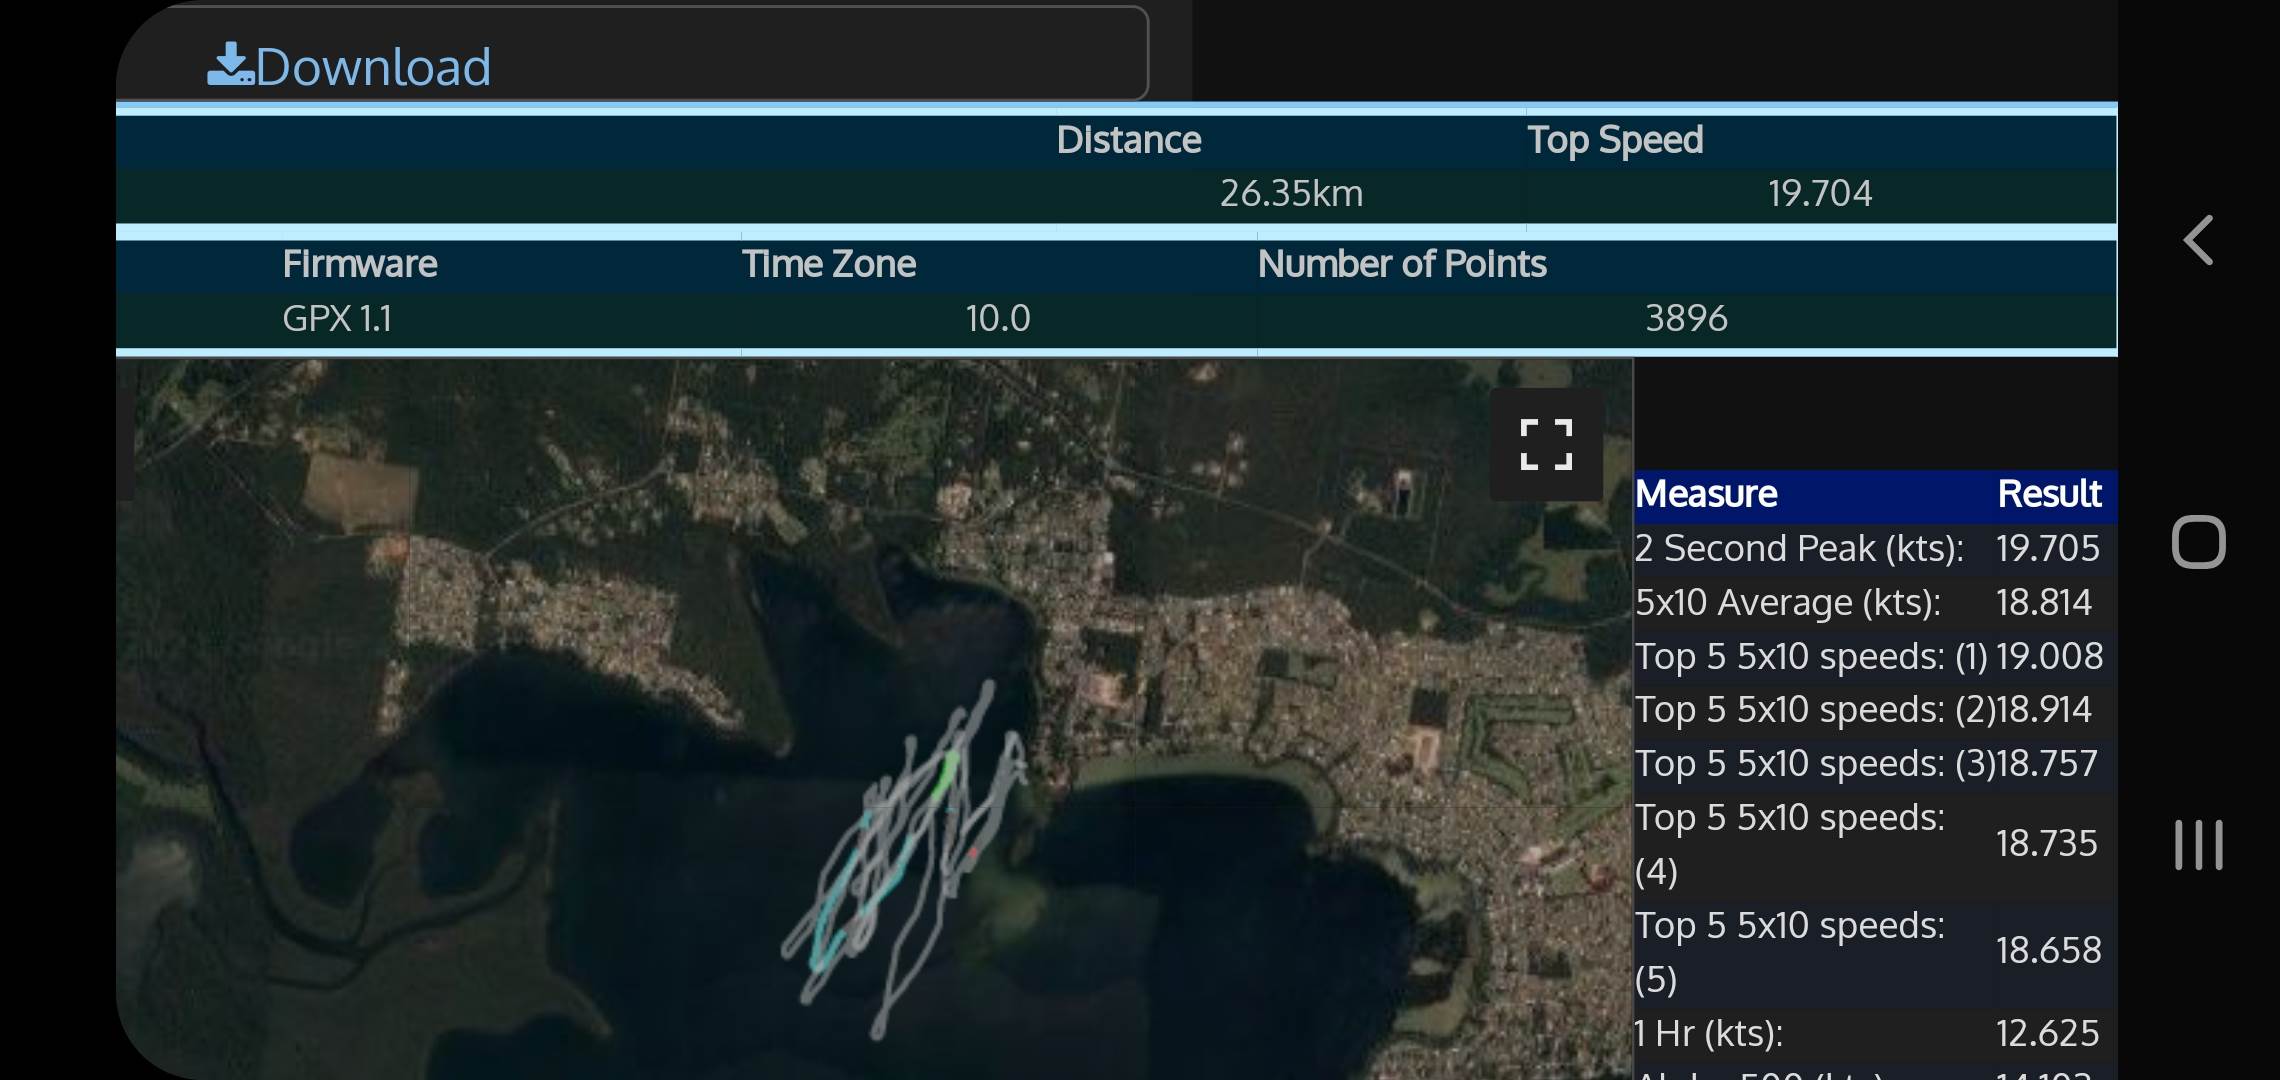Open map in fullscreen mode

click(x=1546, y=445)
